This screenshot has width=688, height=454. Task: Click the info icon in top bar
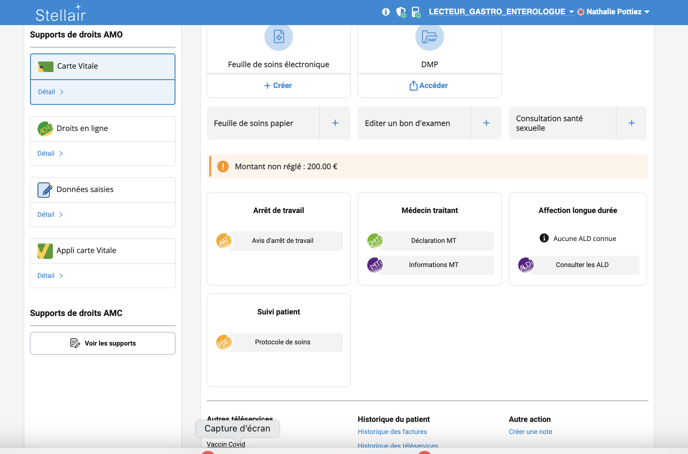(386, 12)
